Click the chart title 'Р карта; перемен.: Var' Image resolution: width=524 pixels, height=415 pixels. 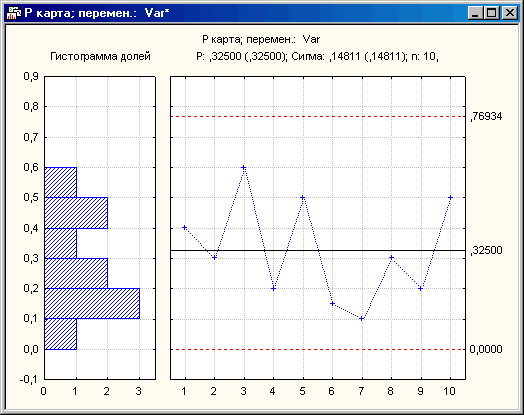tap(261, 39)
